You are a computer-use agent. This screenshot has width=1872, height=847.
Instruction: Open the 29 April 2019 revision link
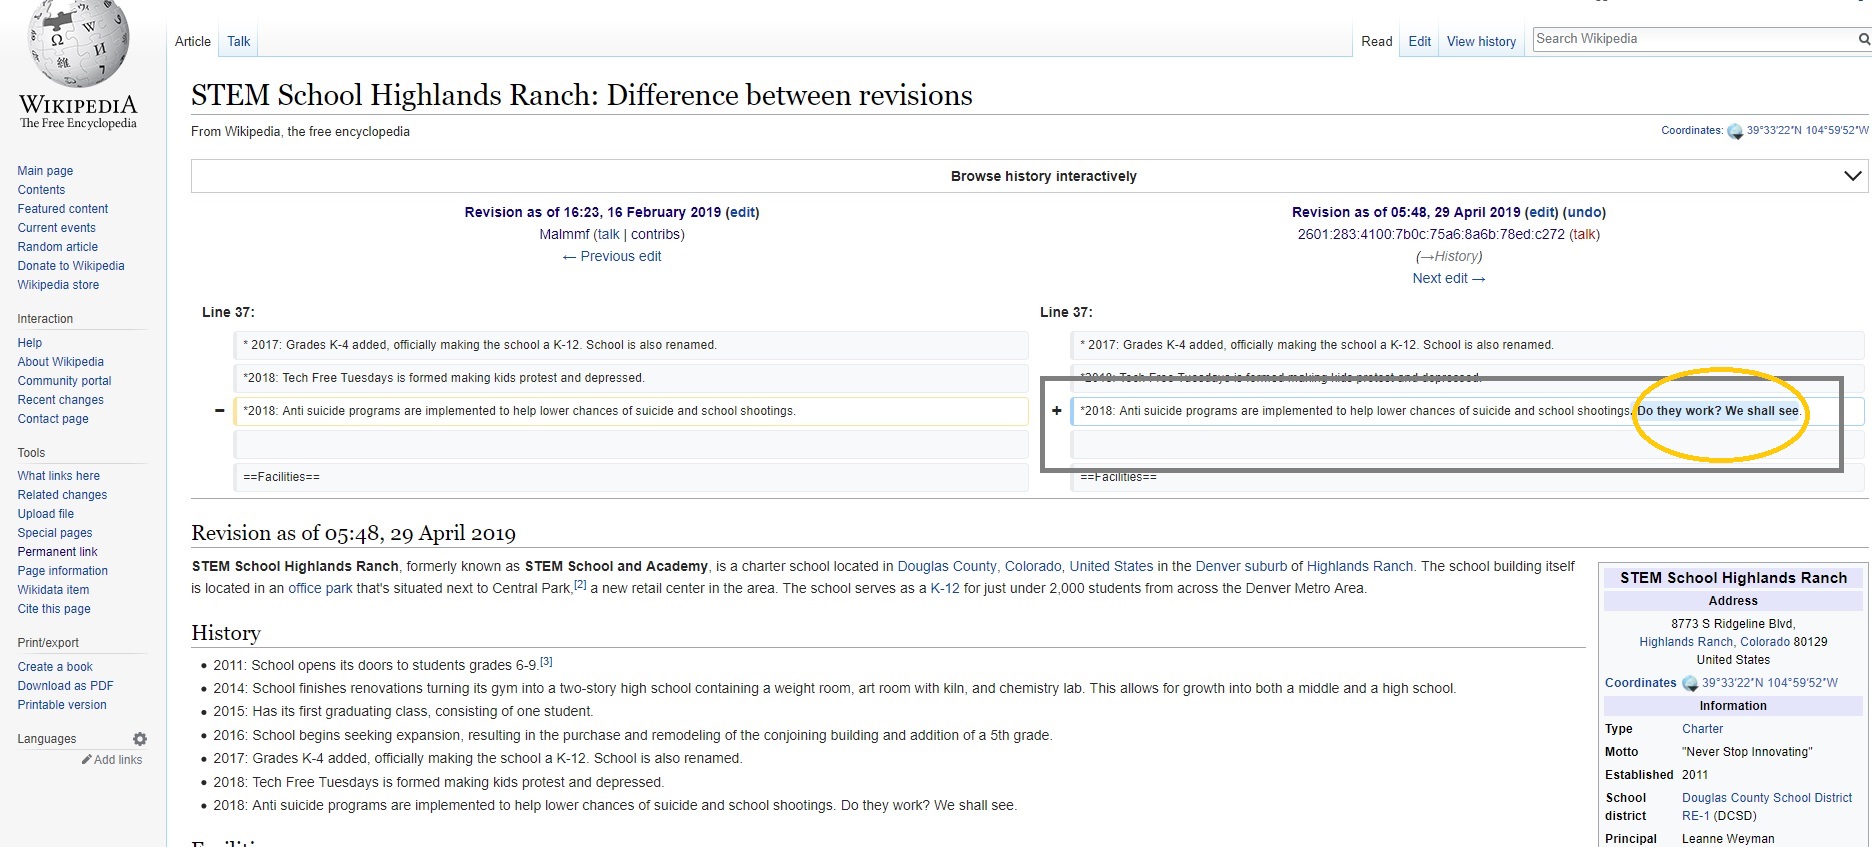(1406, 212)
